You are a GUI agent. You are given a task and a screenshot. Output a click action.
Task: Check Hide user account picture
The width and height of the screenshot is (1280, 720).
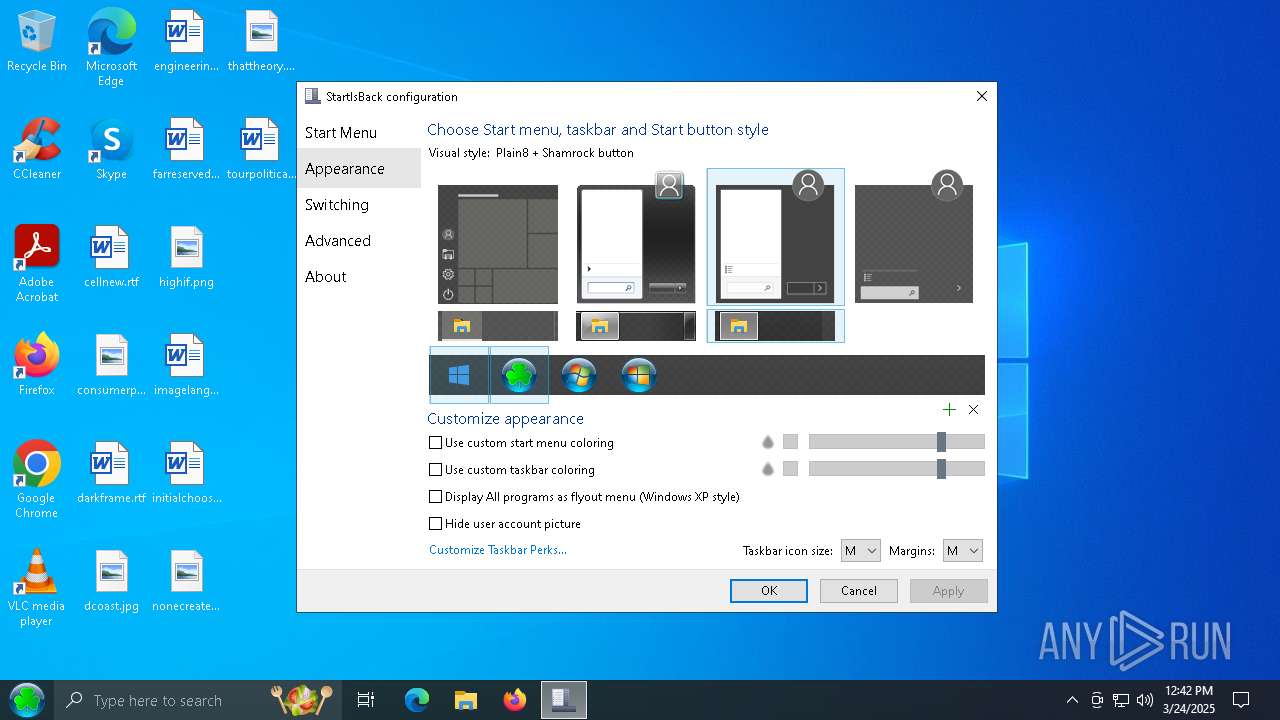click(x=435, y=523)
